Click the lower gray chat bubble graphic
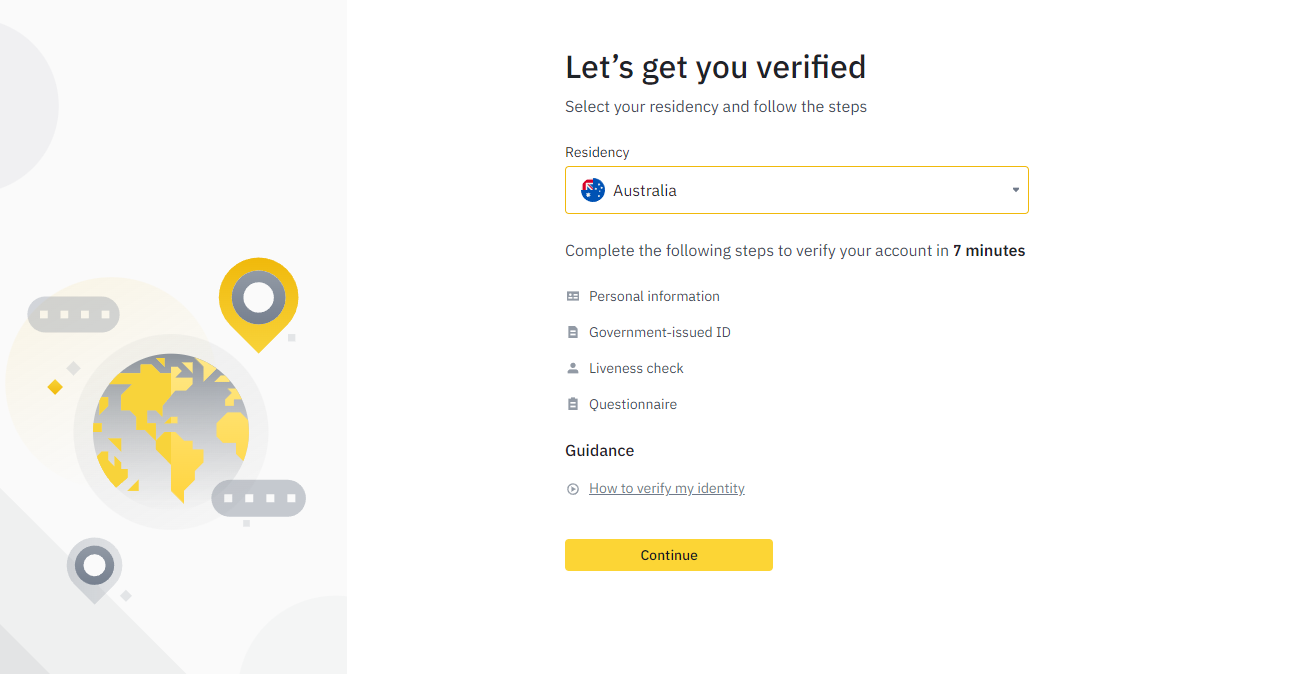The width and height of the screenshot is (1316, 674). (x=258, y=498)
